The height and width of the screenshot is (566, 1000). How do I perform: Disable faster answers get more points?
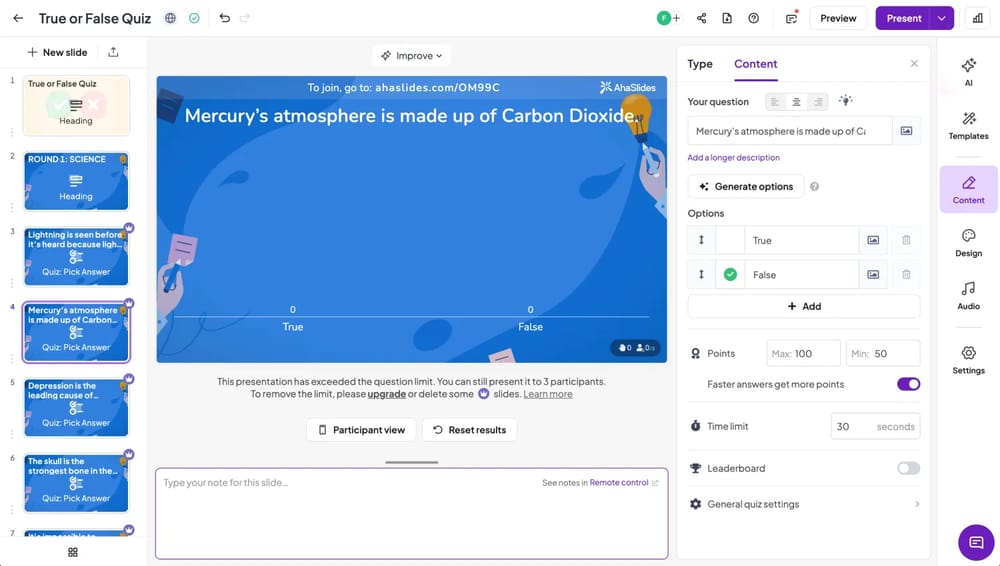(x=908, y=384)
